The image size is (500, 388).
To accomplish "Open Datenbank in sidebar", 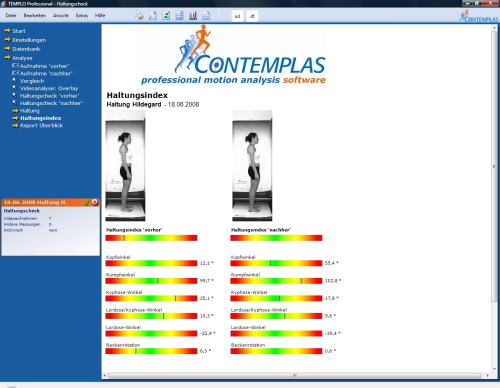I will (26, 49).
